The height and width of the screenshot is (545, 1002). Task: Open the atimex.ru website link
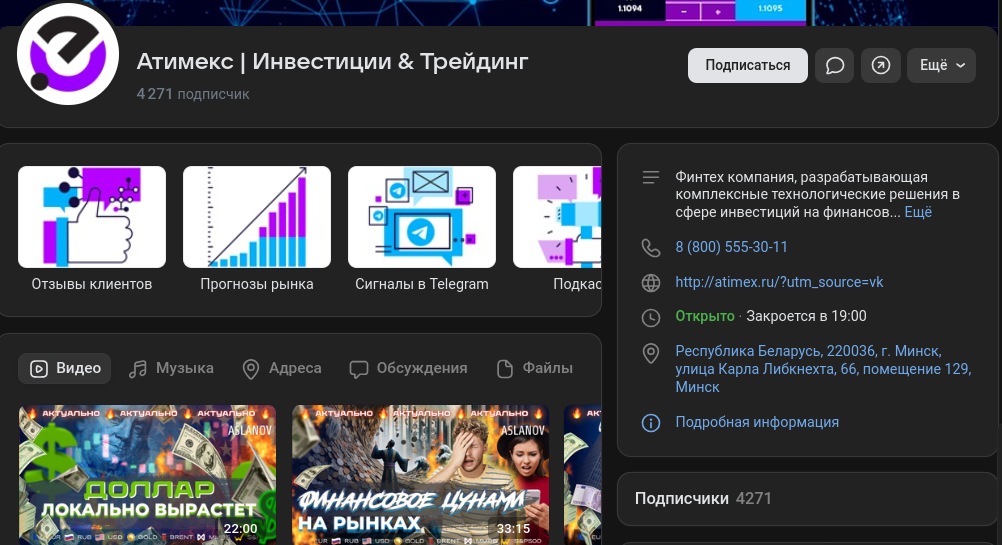(x=780, y=282)
